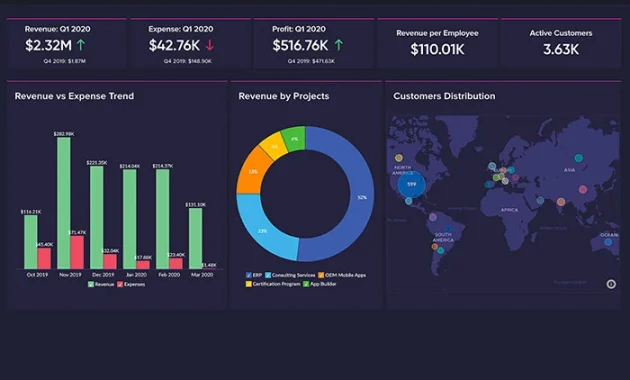This screenshot has width=630, height=380.
Task: Select the green Nov 2019 revenue bar
Action: (64, 203)
